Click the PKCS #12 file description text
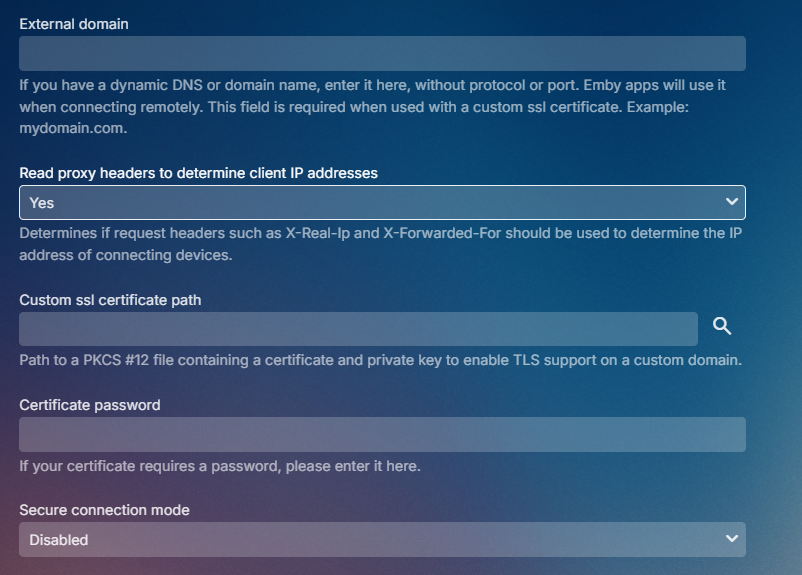 (380, 360)
